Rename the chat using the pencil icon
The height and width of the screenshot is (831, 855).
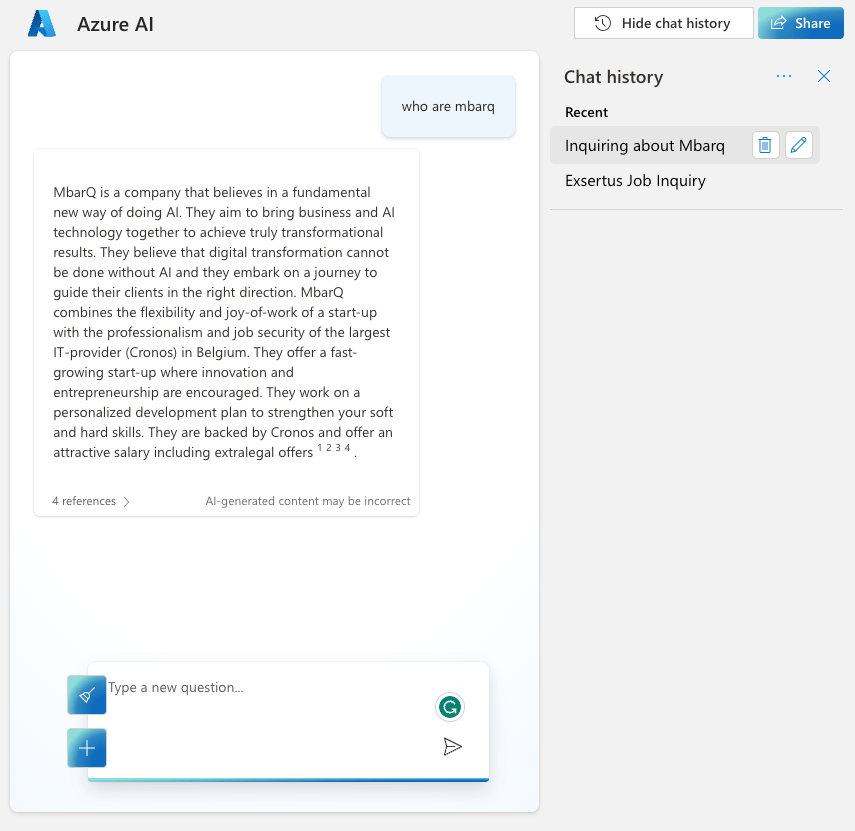pos(798,145)
